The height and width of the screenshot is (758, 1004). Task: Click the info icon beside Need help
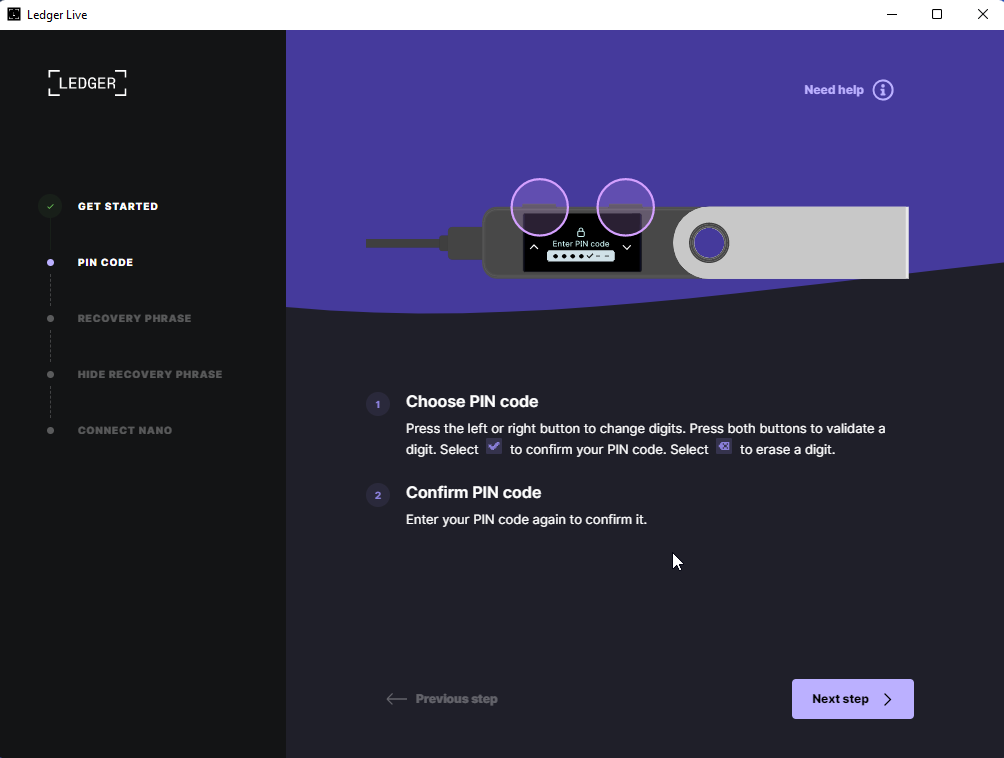[883, 90]
